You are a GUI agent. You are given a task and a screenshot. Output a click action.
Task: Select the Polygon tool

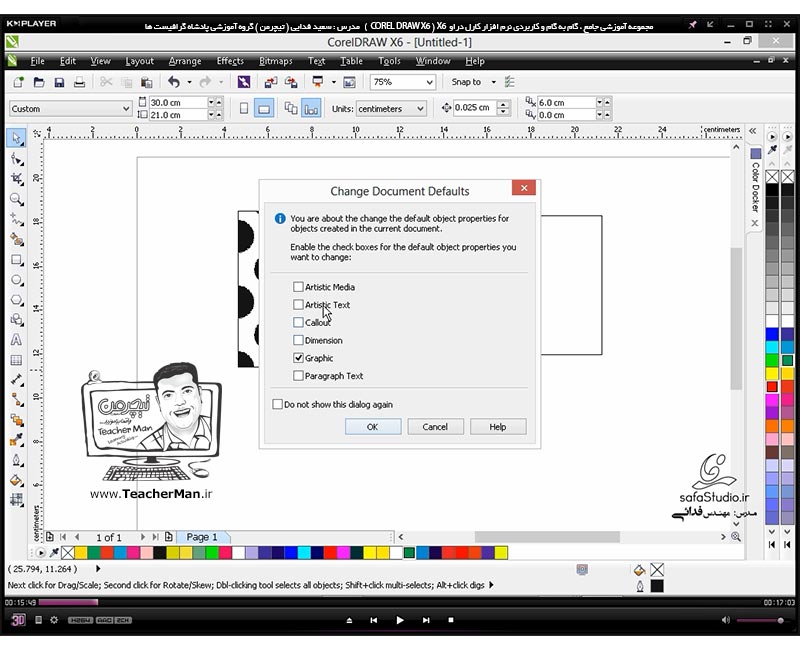pos(17,300)
